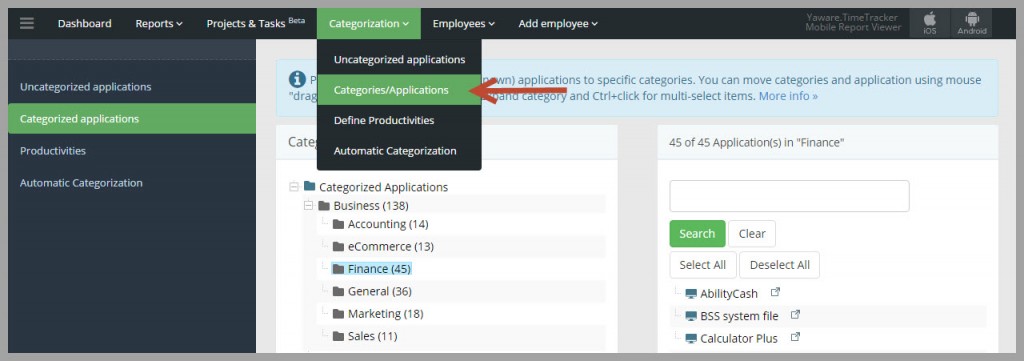
Task: Select the Accounting (14) category
Action: (388, 224)
